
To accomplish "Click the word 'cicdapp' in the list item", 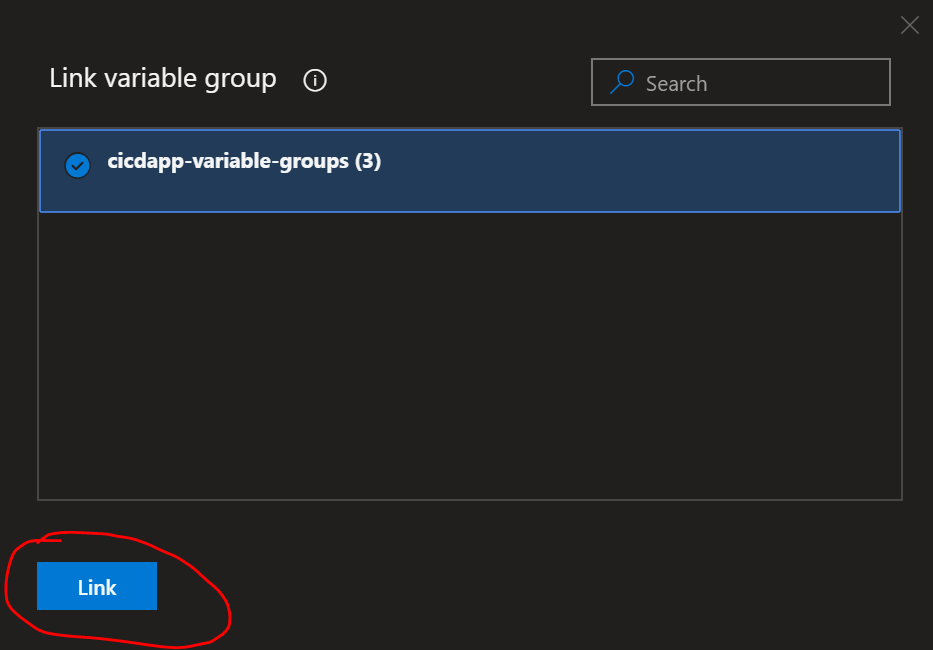I will (139, 162).
